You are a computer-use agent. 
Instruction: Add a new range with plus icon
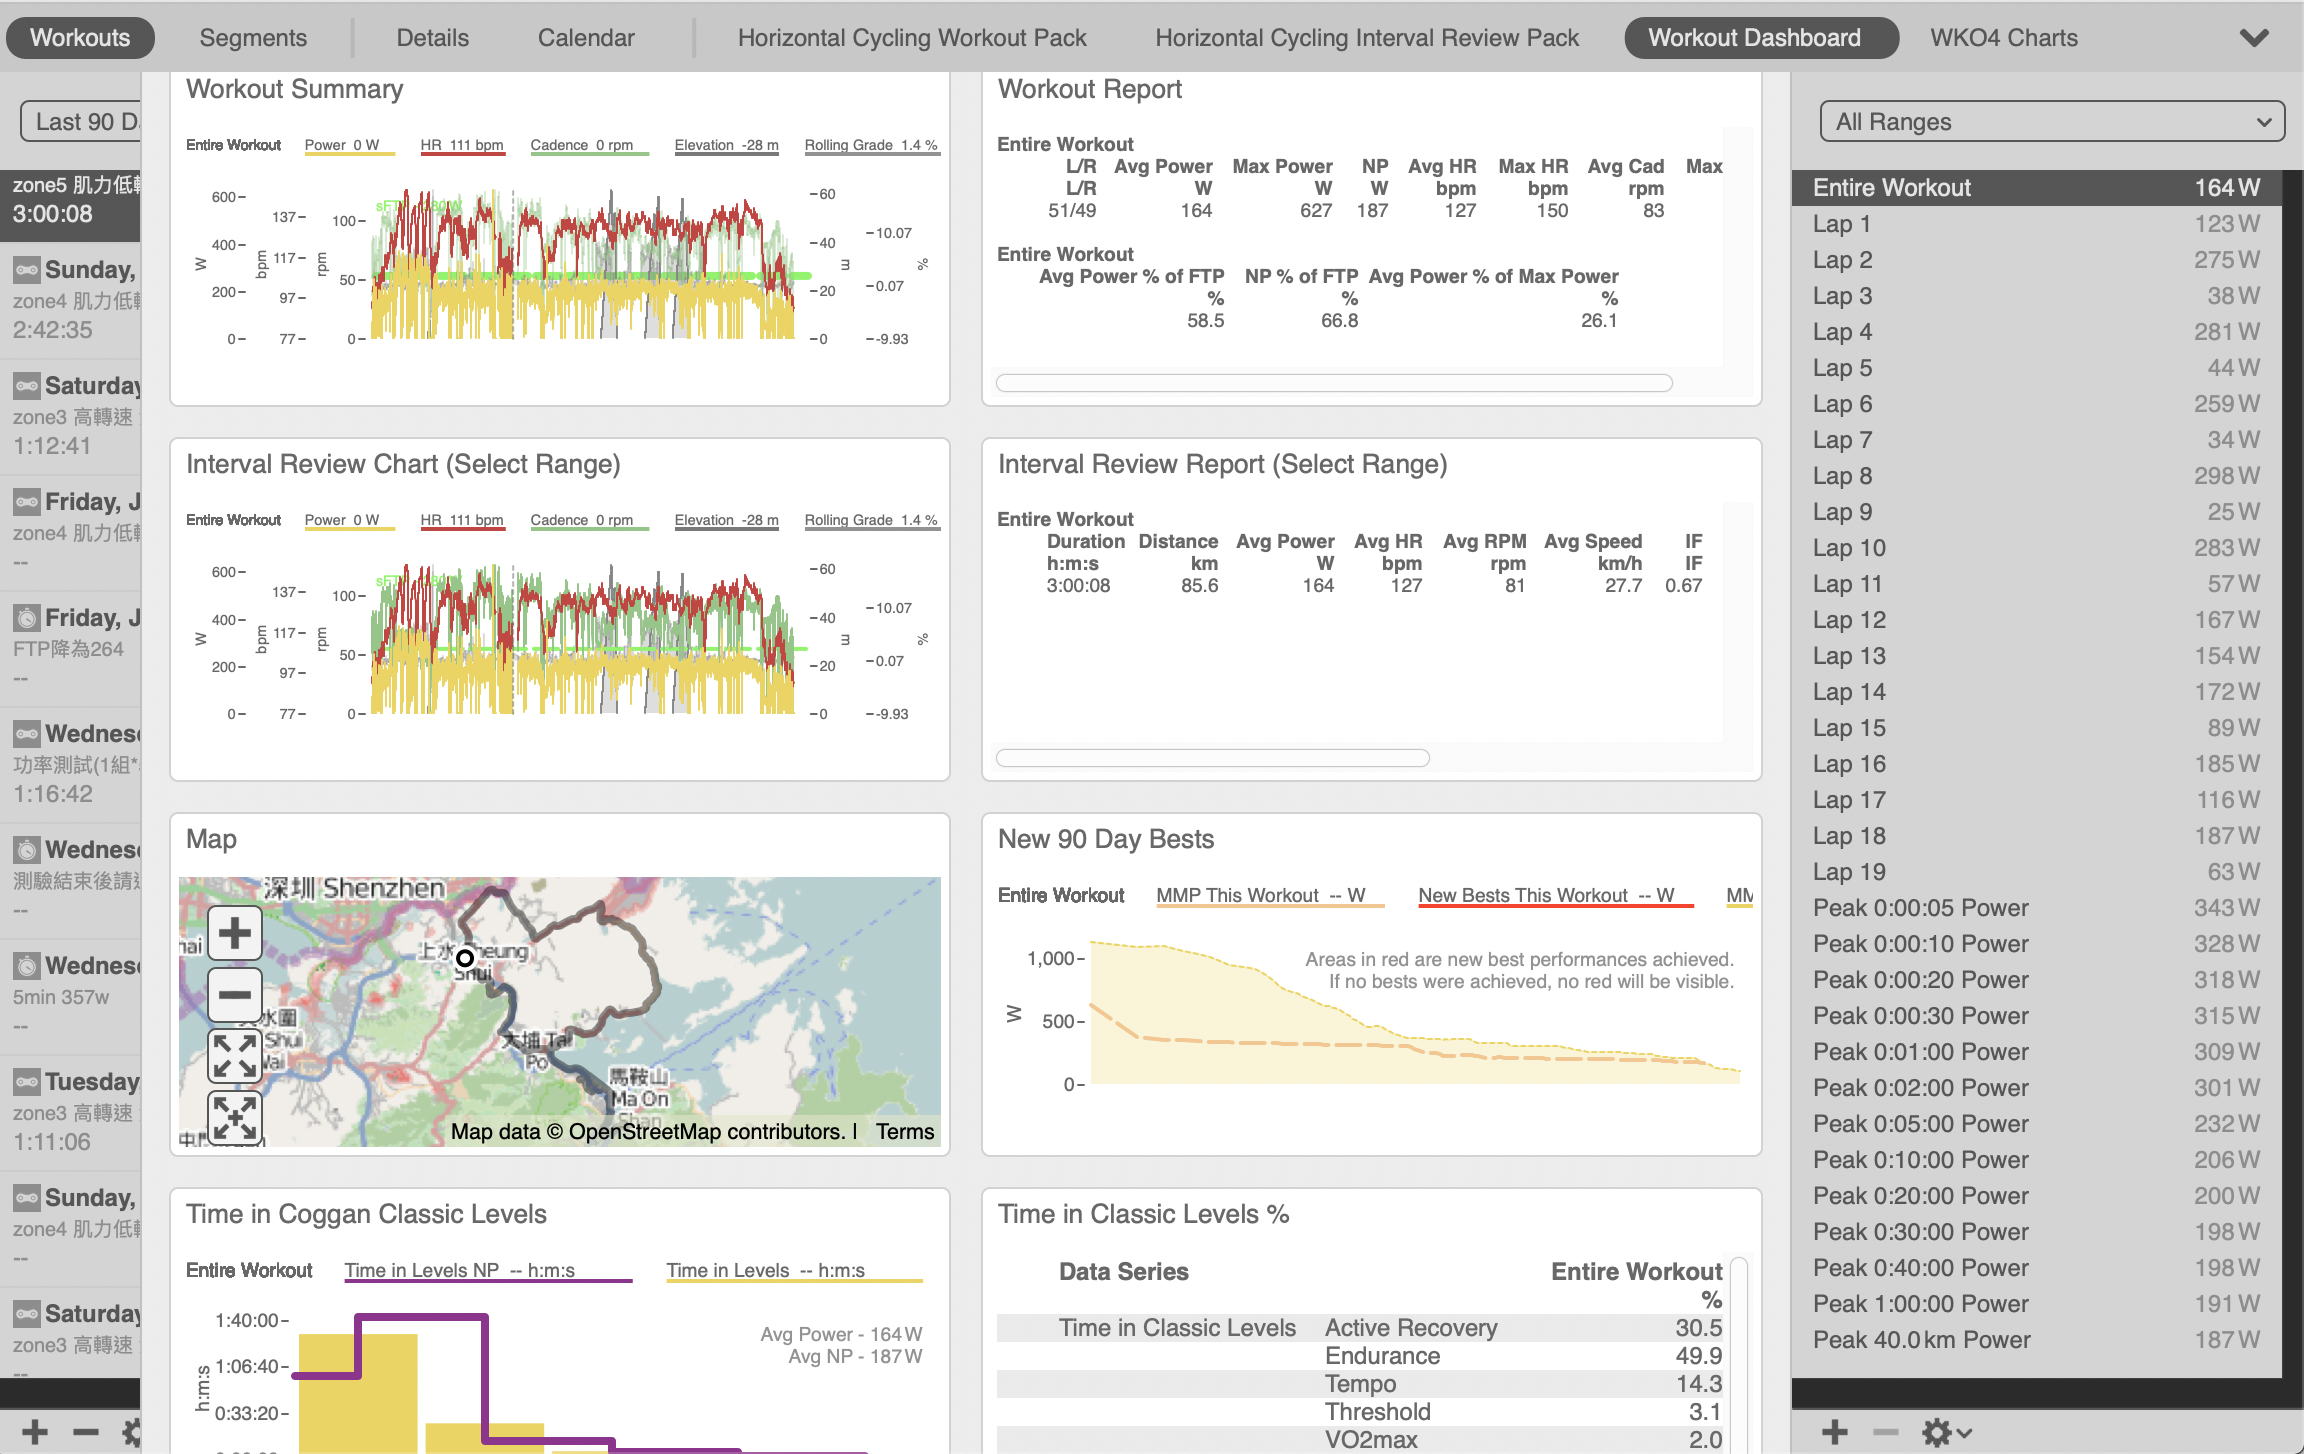pos(1834,1432)
